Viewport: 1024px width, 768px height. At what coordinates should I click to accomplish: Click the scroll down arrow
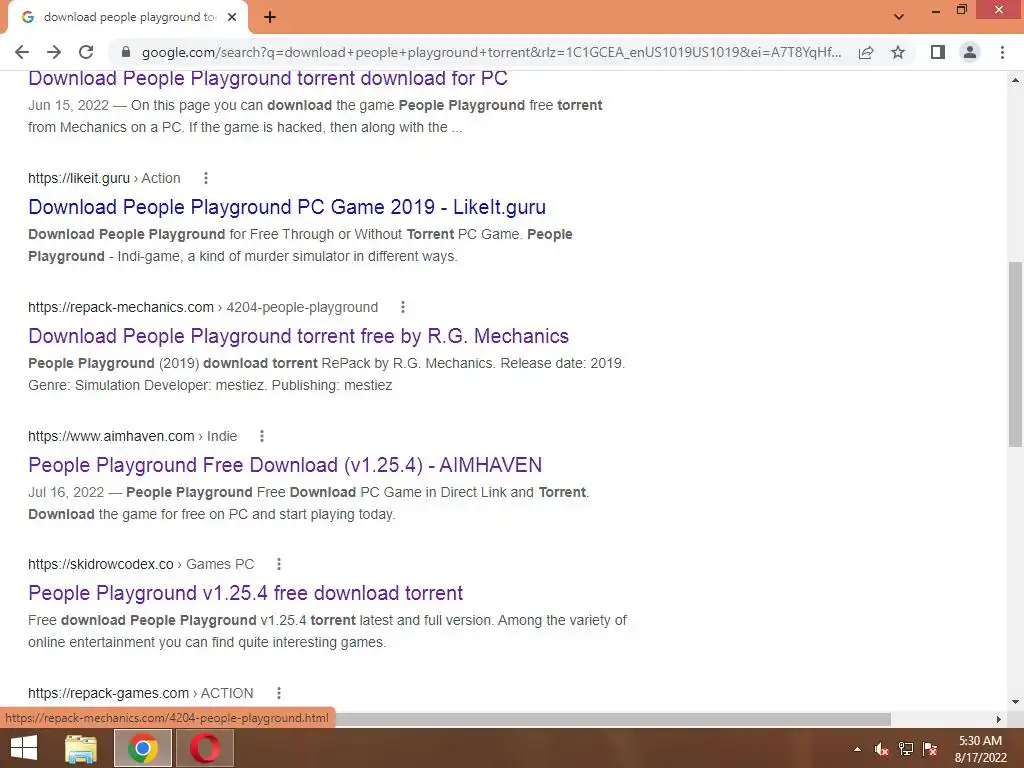[x=1015, y=702]
